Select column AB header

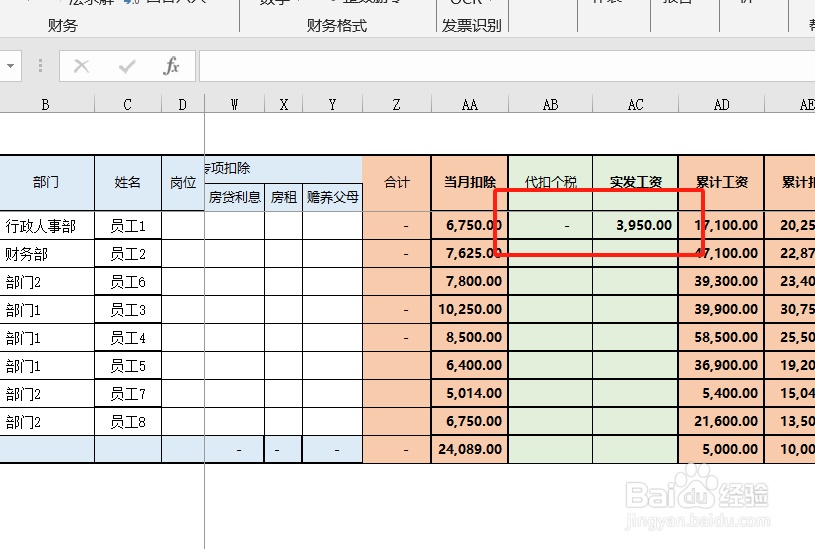click(x=550, y=104)
